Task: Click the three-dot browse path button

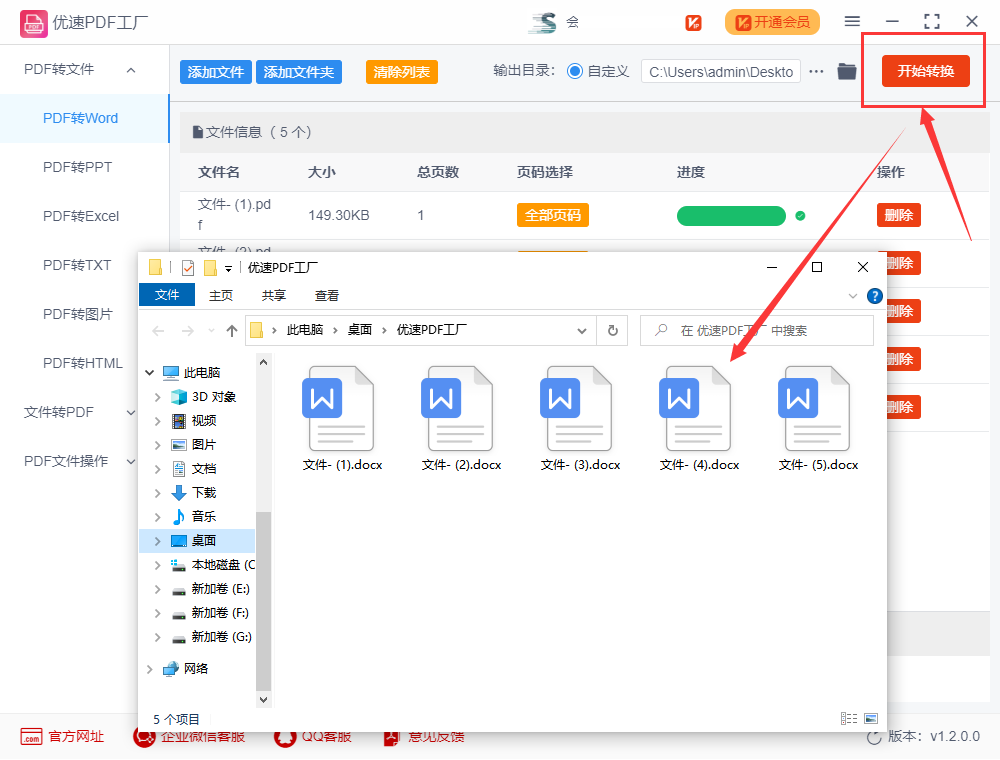Action: [816, 71]
